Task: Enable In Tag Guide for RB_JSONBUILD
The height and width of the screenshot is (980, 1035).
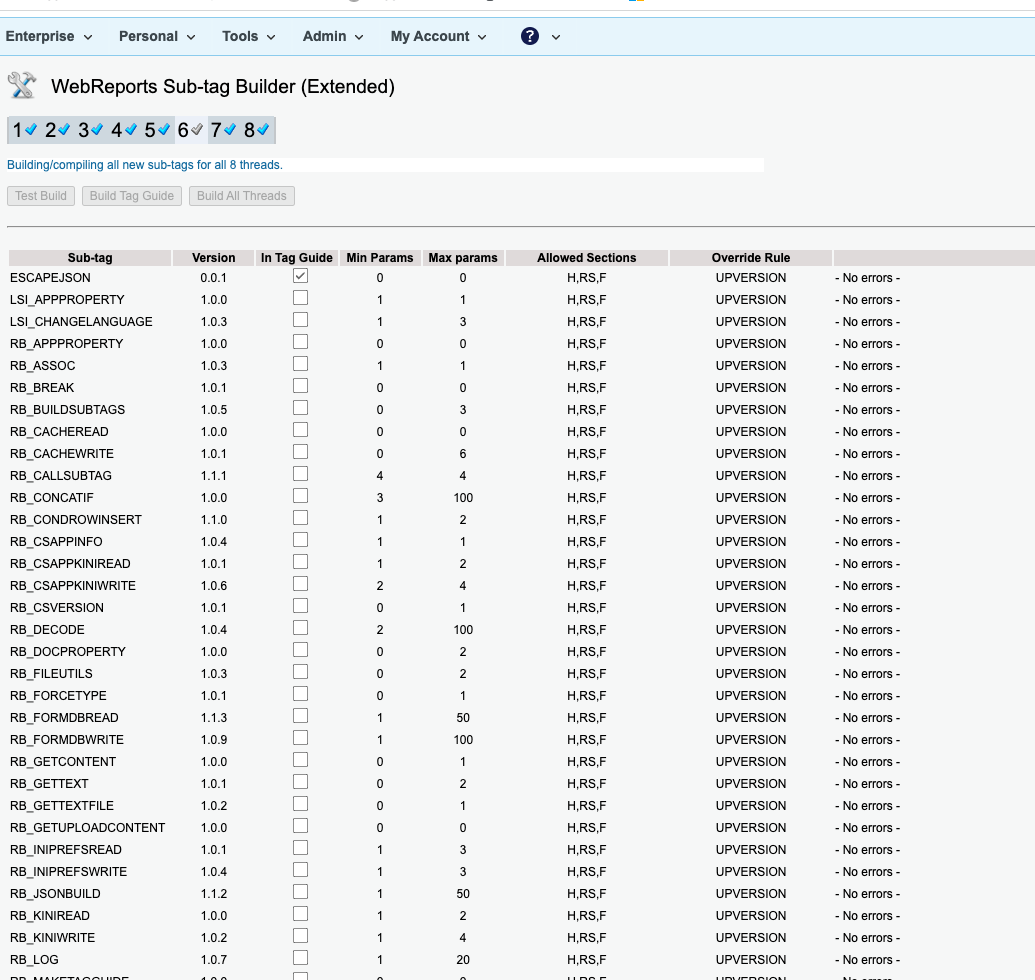Action: pyautogui.click(x=300, y=892)
